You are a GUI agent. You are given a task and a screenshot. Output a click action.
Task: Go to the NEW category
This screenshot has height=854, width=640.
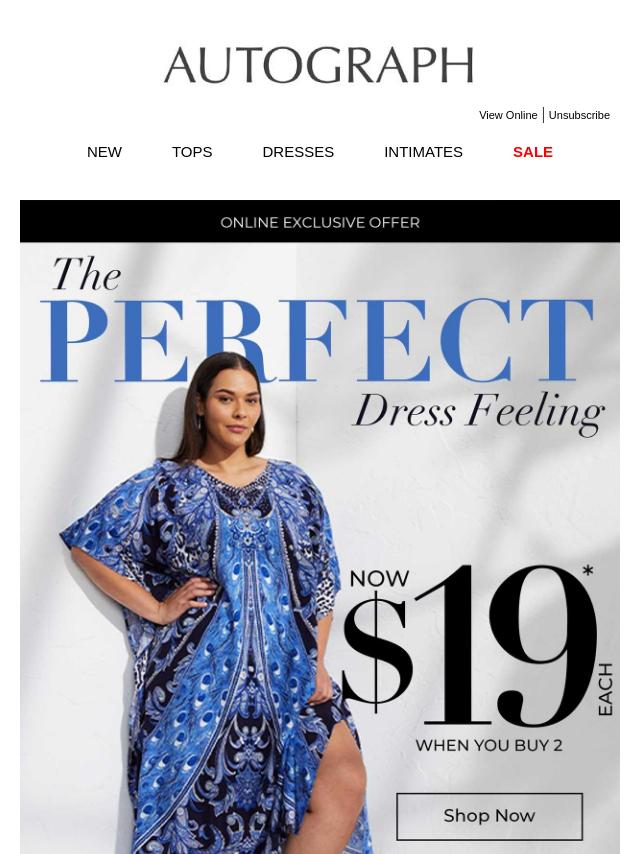tap(104, 152)
